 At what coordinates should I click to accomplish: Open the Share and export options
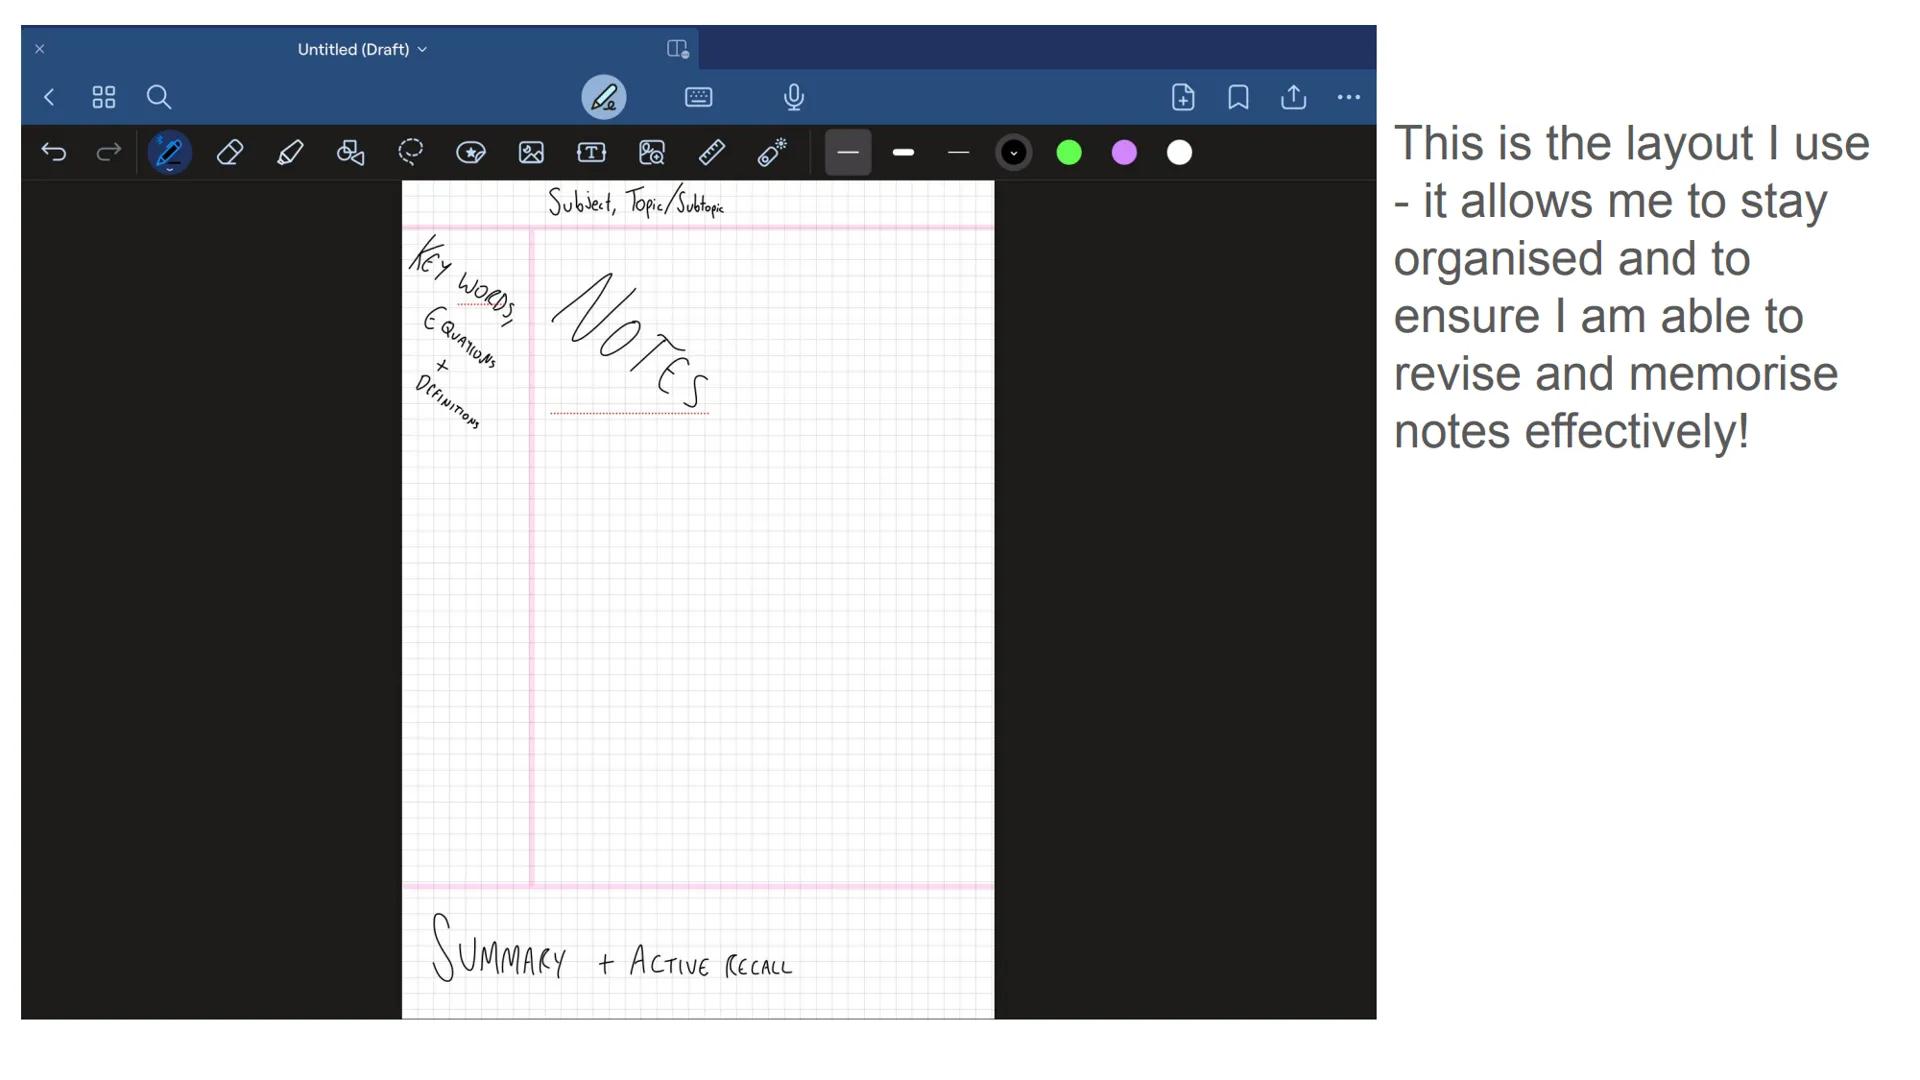(x=1293, y=97)
